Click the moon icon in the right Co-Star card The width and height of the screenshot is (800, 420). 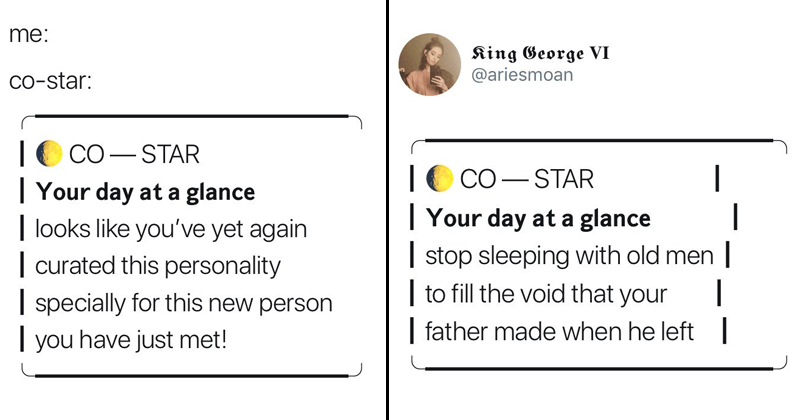point(438,180)
